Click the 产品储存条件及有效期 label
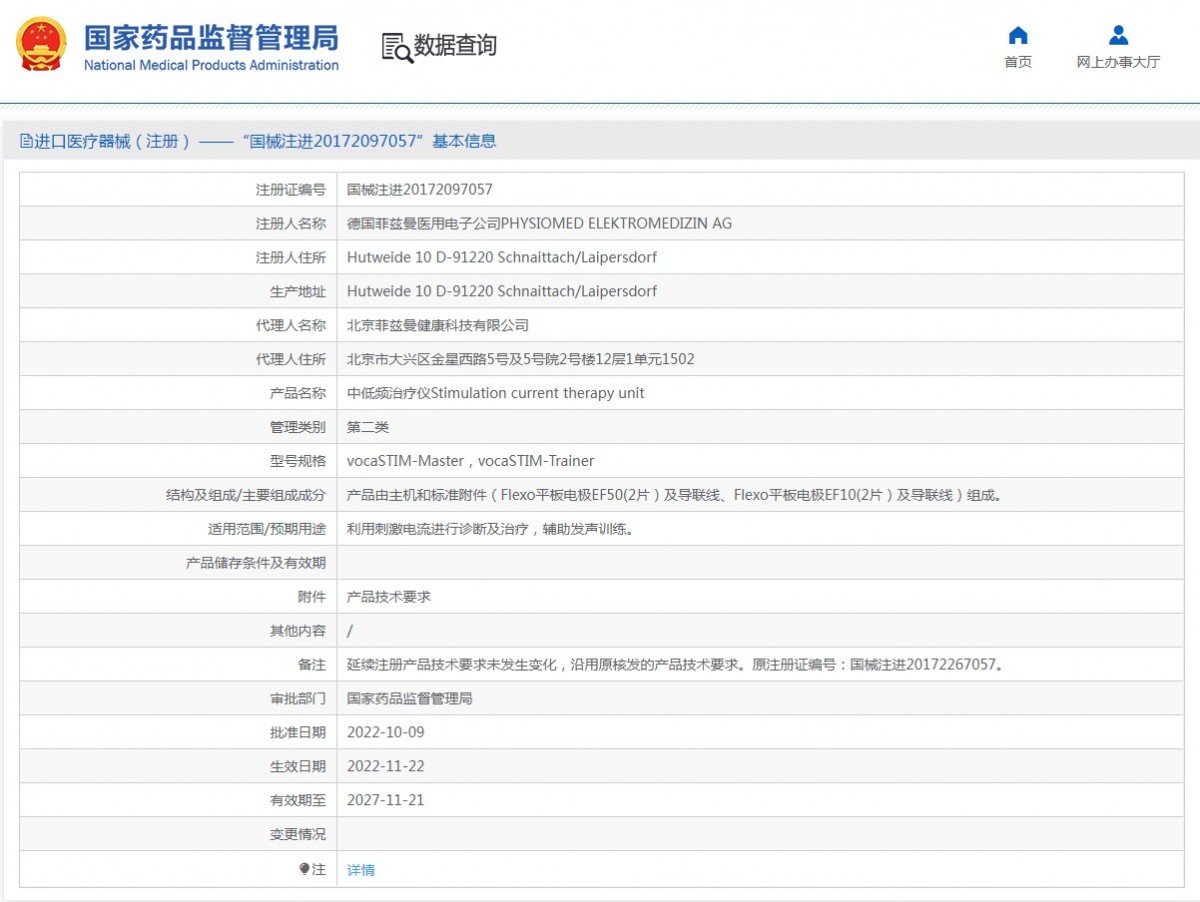The height and width of the screenshot is (902, 1200). pos(256,563)
